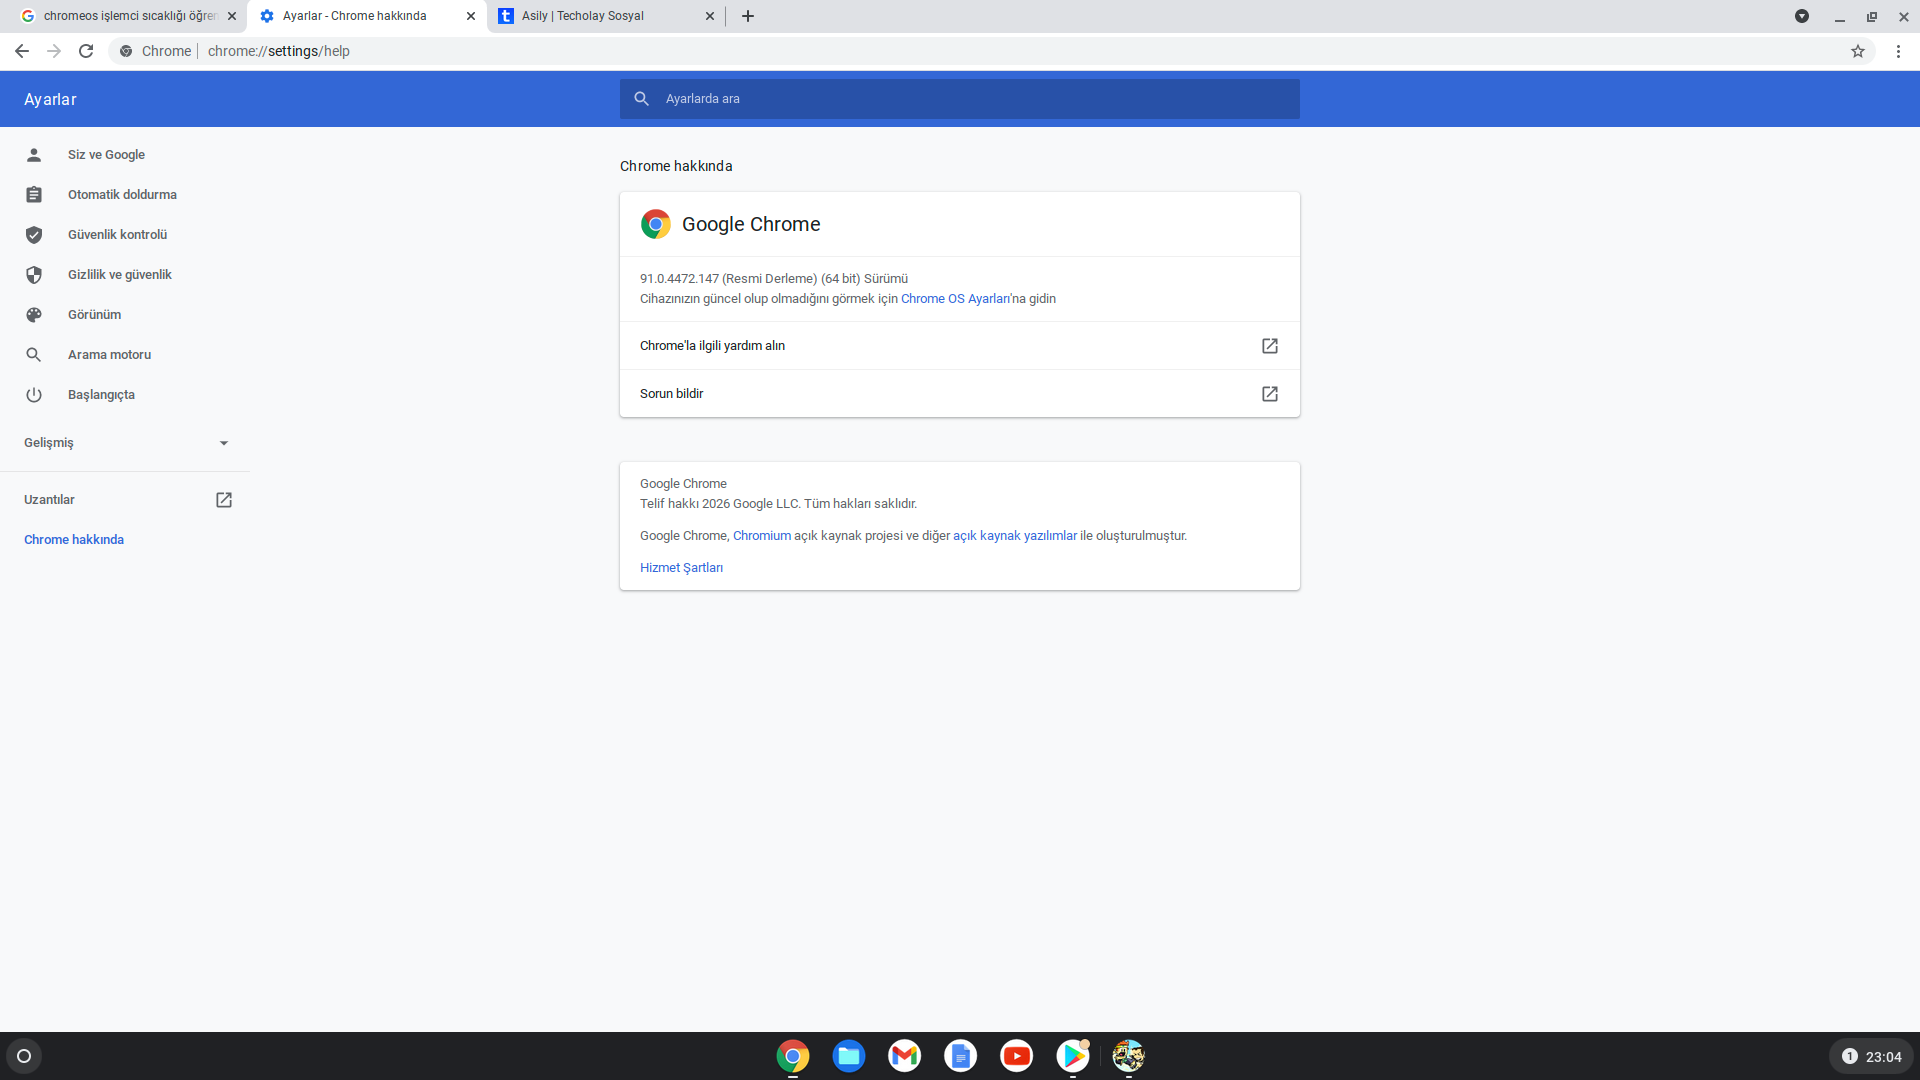Reload the current page
1920x1080 pixels.
(86, 51)
